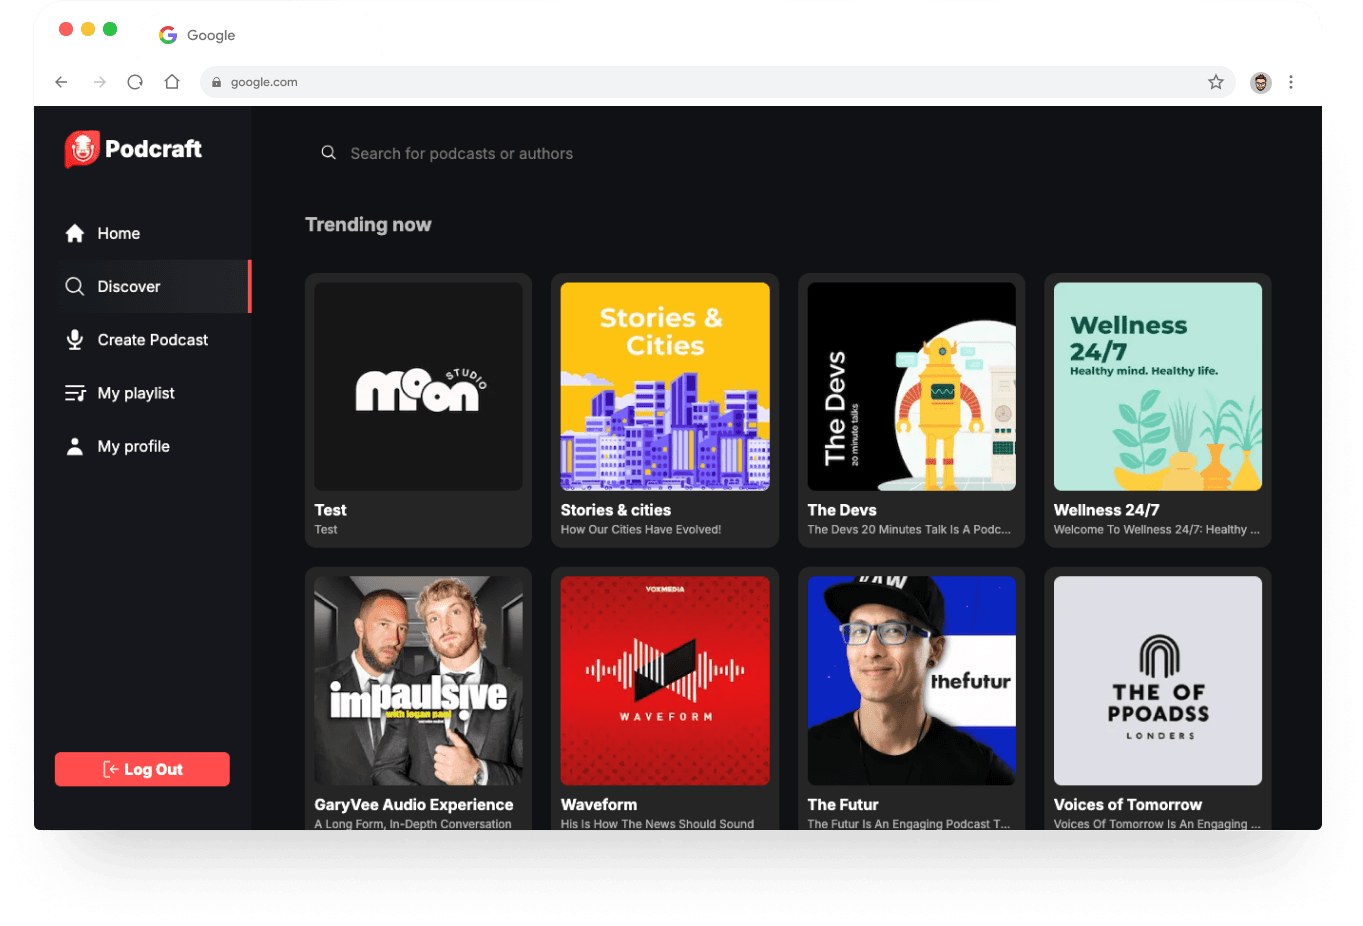Image resolution: width=1363 pixels, height=926 pixels.
Task: Switch to the Google browser tab
Action: click(197, 35)
